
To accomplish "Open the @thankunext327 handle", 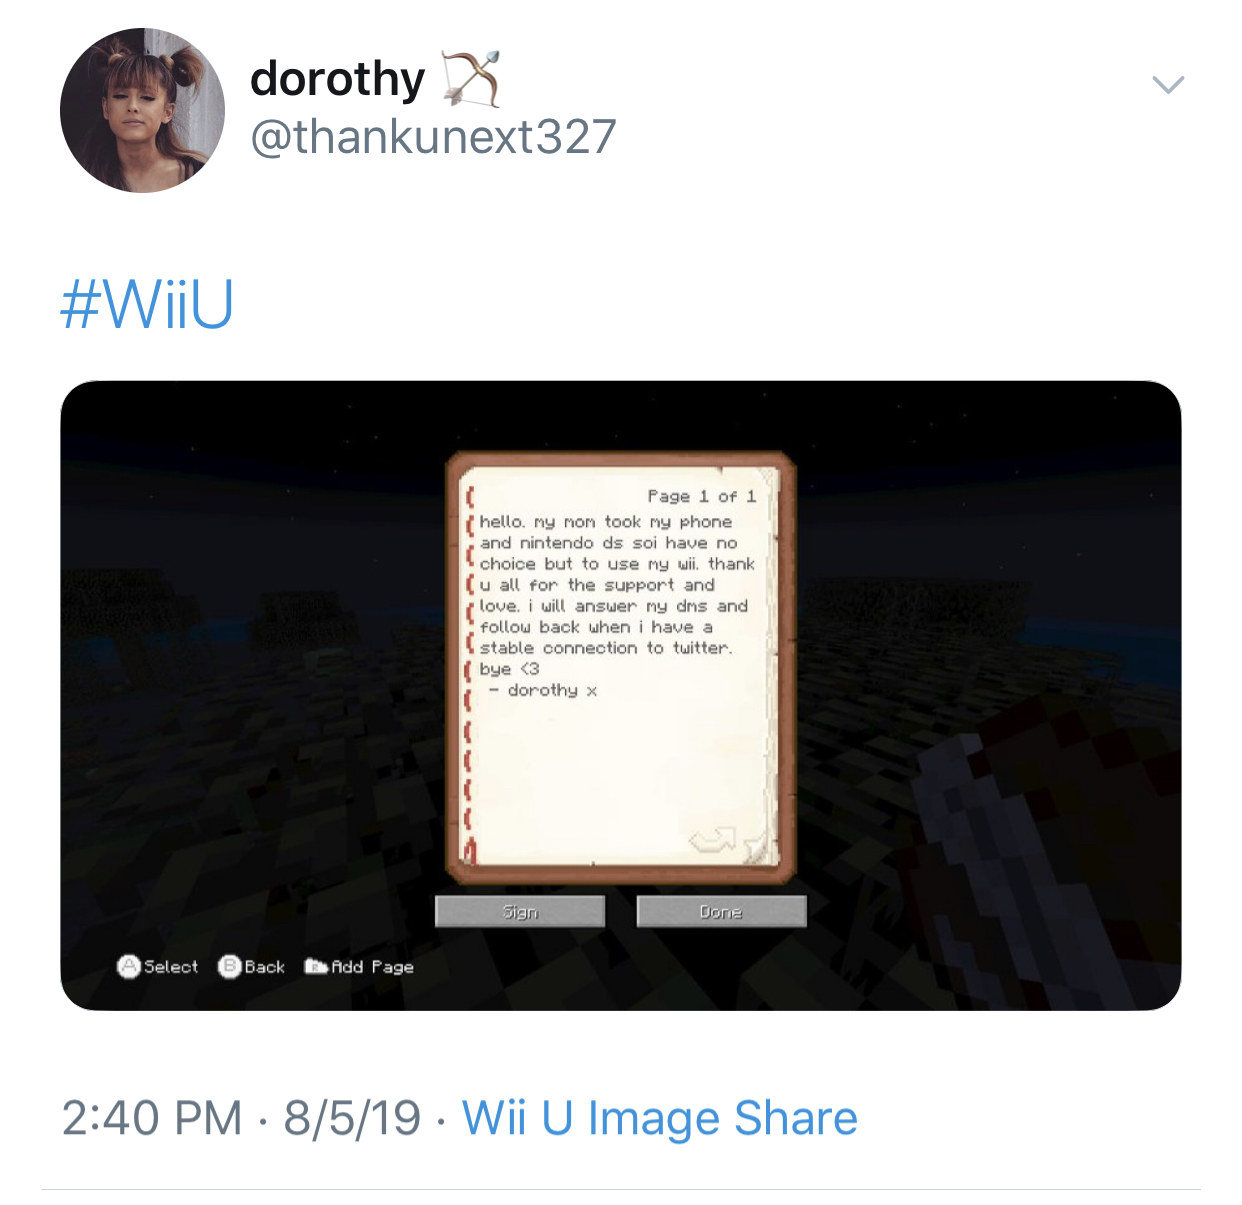I will 433,137.
